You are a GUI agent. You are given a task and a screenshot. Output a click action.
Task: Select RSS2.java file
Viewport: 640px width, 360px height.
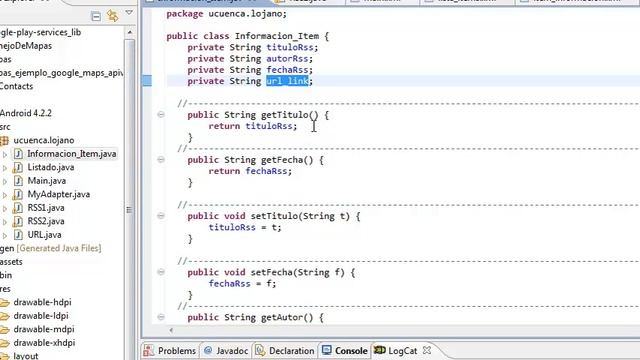coord(46,221)
